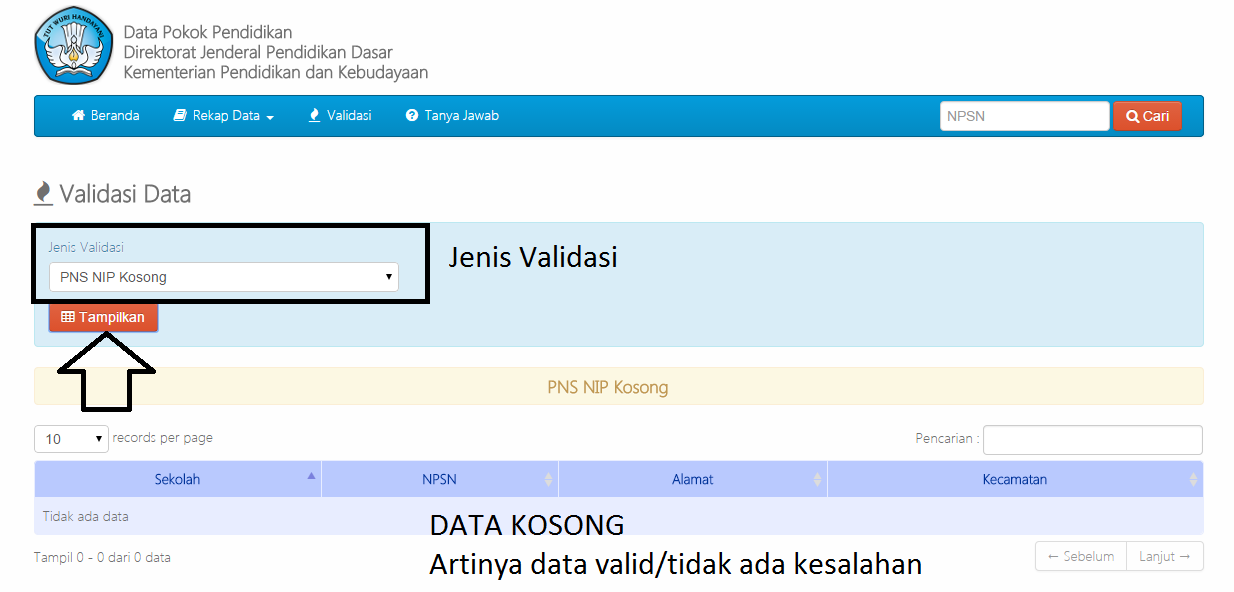Click the home icon beside Beranda
The image size is (1234, 592).
[78, 115]
